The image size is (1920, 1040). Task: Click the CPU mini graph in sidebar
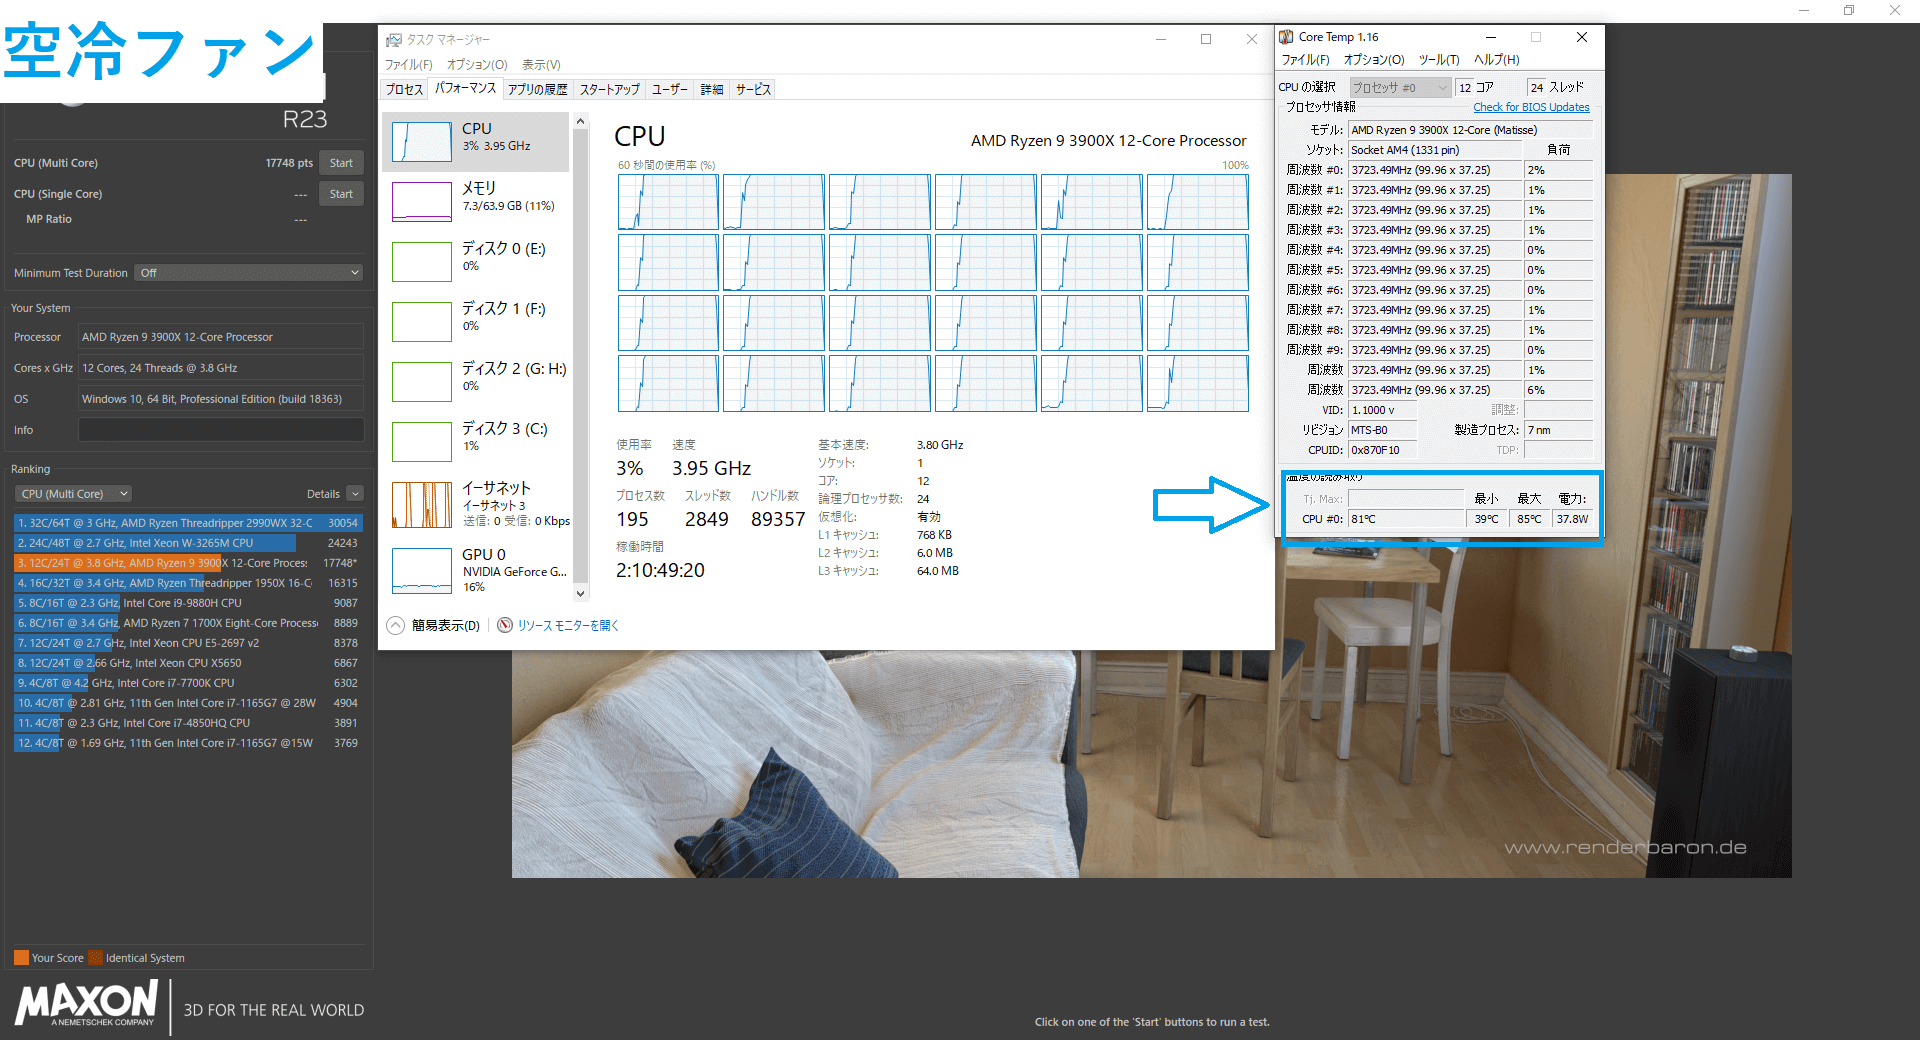point(421,142)
